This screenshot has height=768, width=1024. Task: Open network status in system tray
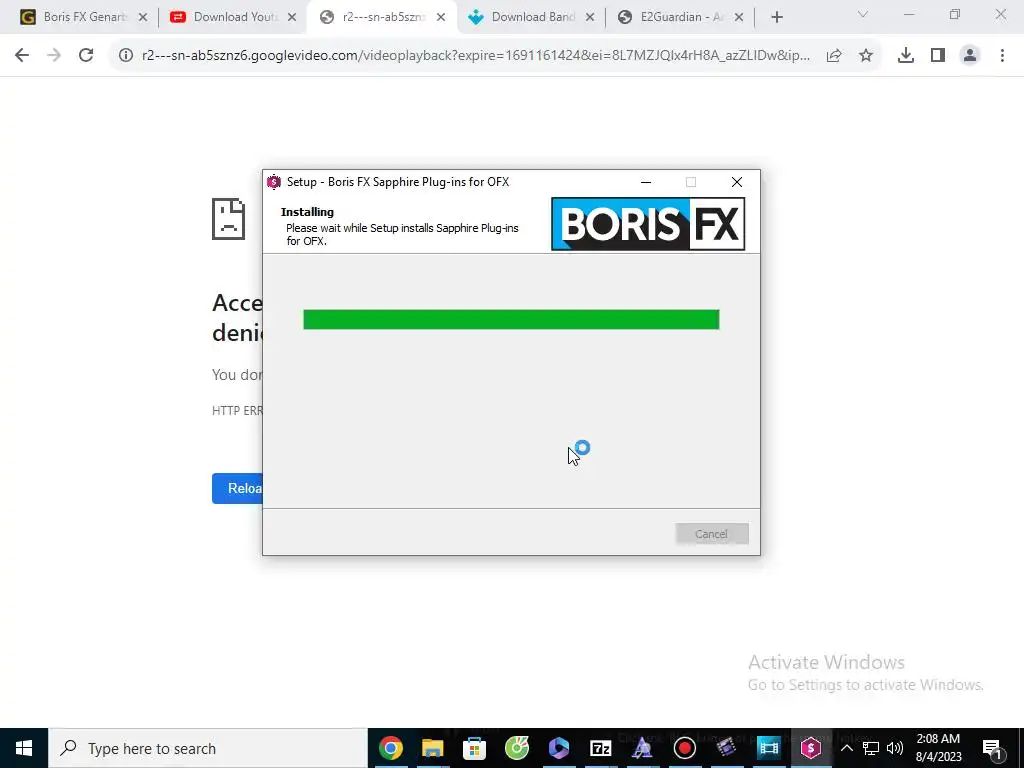click(871, 748)
